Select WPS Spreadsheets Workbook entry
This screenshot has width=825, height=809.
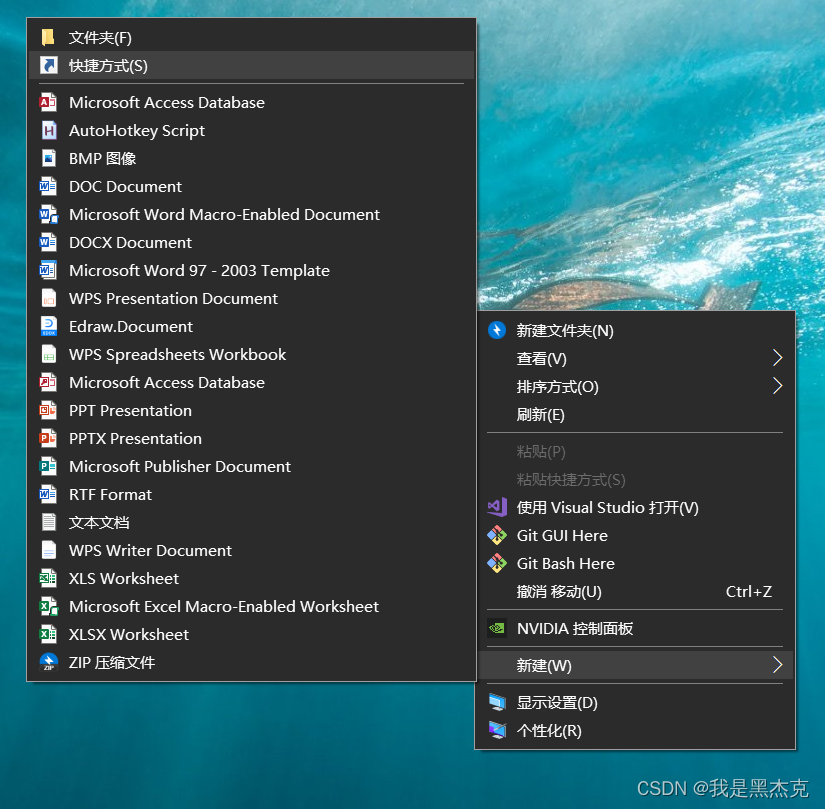(x=251, y=354)
